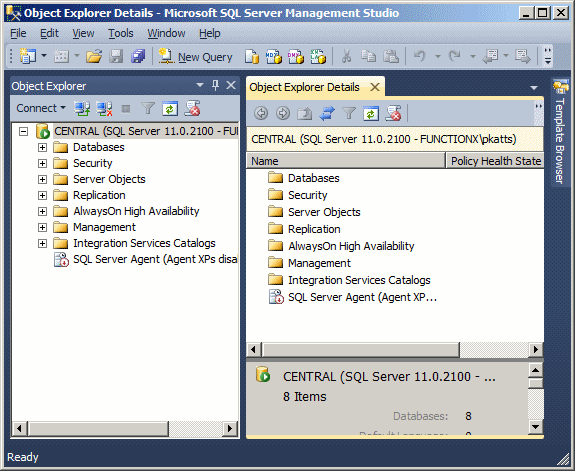Open the Undo history dropdown arrow
Image resolution: width=575 pixels, height=471 pixels.
[x=438, y=56]
